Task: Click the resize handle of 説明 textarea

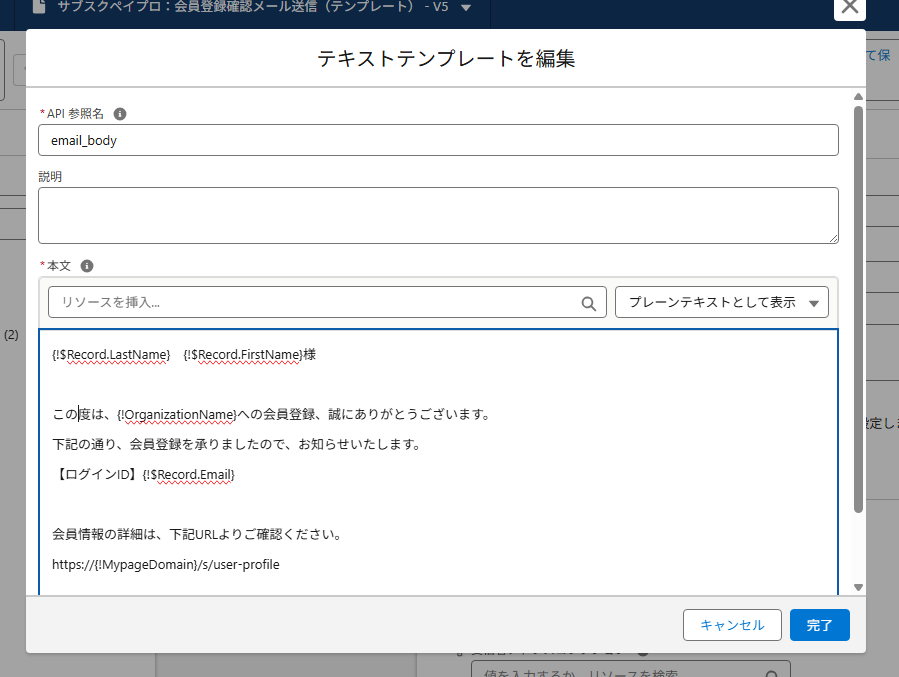Action: pyautogui.click(x=832, y=238)
